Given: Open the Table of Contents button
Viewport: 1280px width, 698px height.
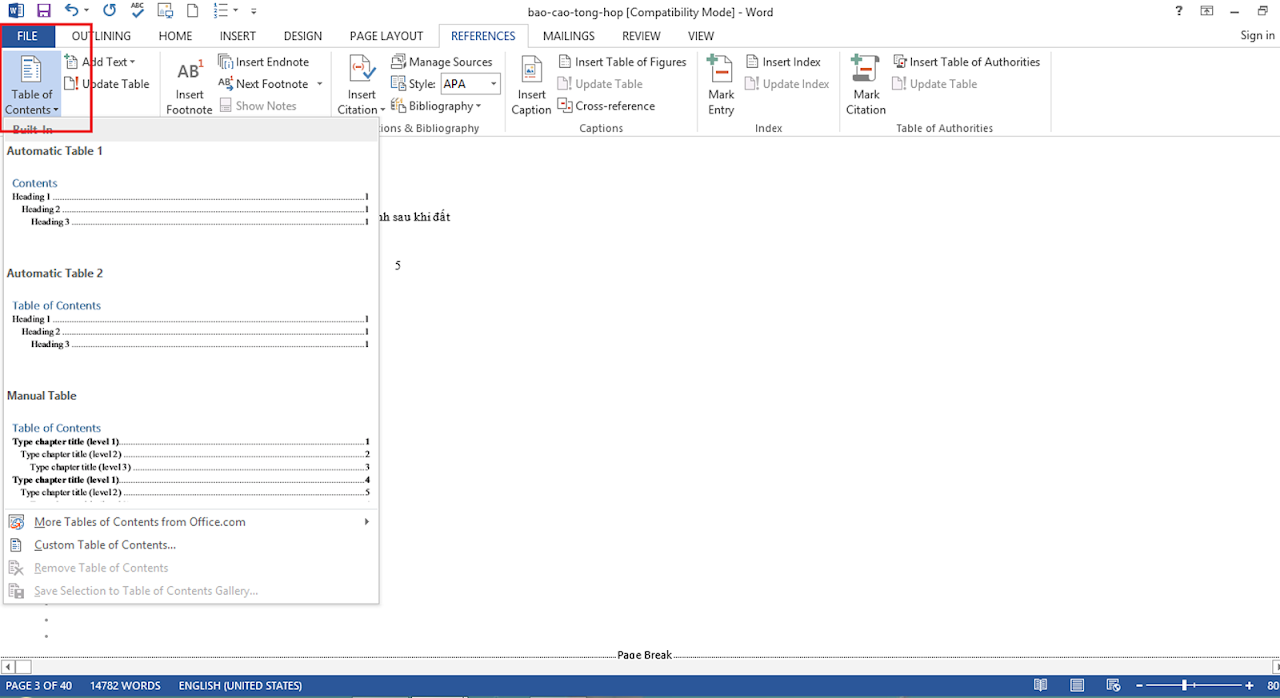Looking at the screenshot, I should pyautogui.click(x=32, y=85).
